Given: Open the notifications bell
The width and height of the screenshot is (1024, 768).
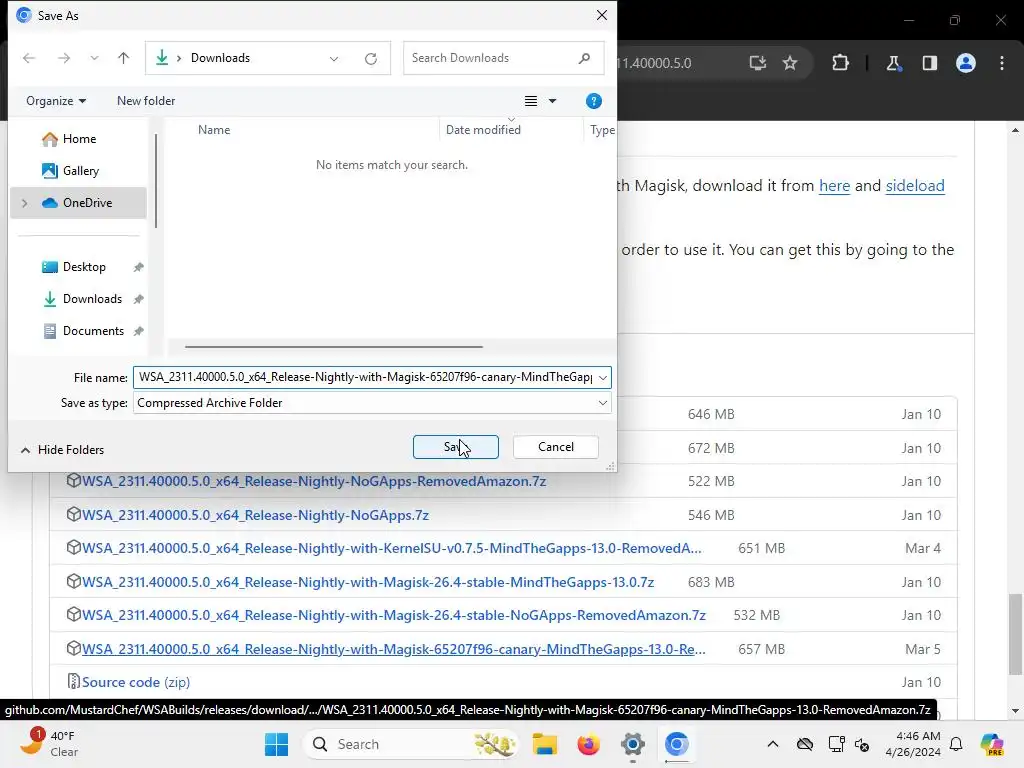Looking at the screenshot, I should pos(956,744).
